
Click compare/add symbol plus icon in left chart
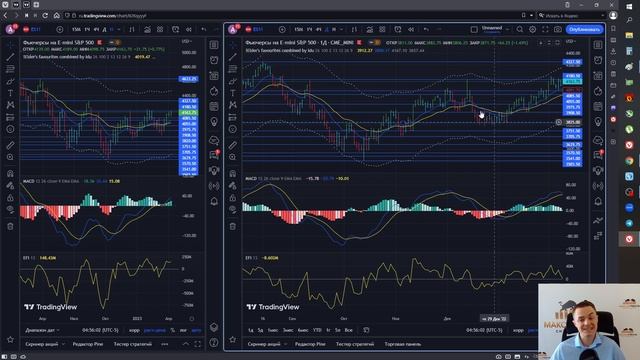pyautogui.click(x=60, y=29)
